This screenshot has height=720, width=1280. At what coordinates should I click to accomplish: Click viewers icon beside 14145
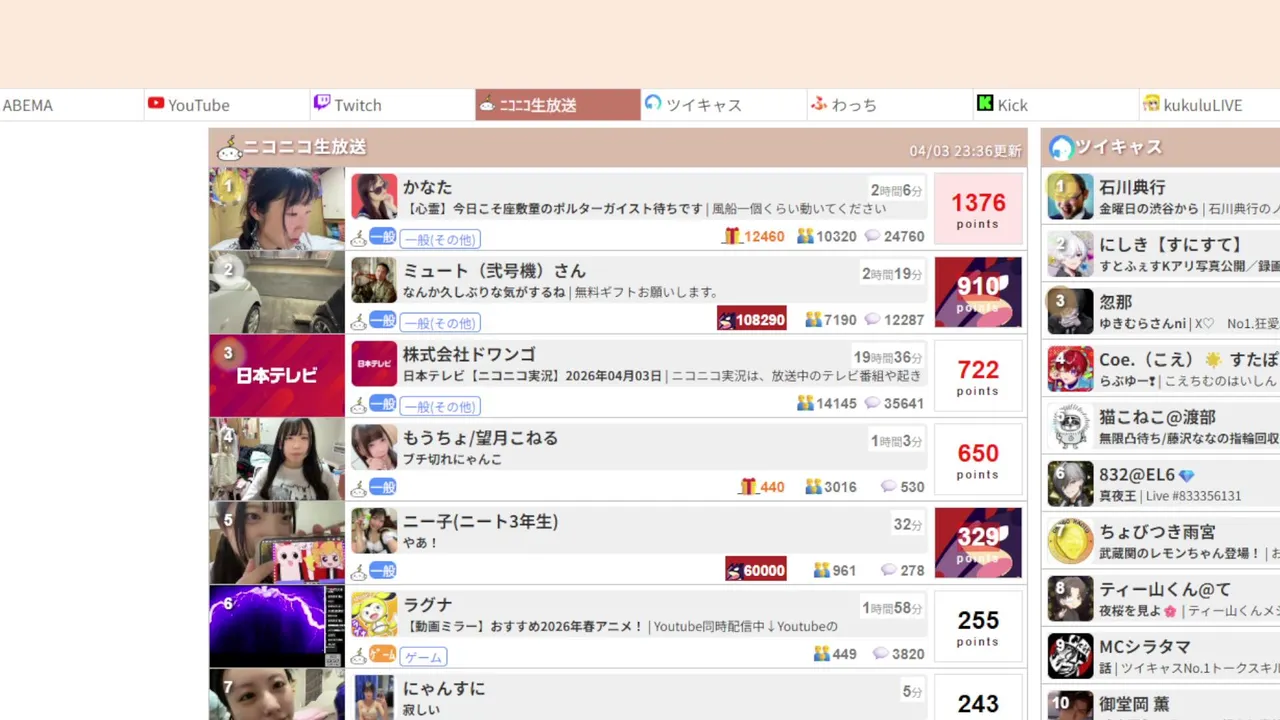point(805,403)
